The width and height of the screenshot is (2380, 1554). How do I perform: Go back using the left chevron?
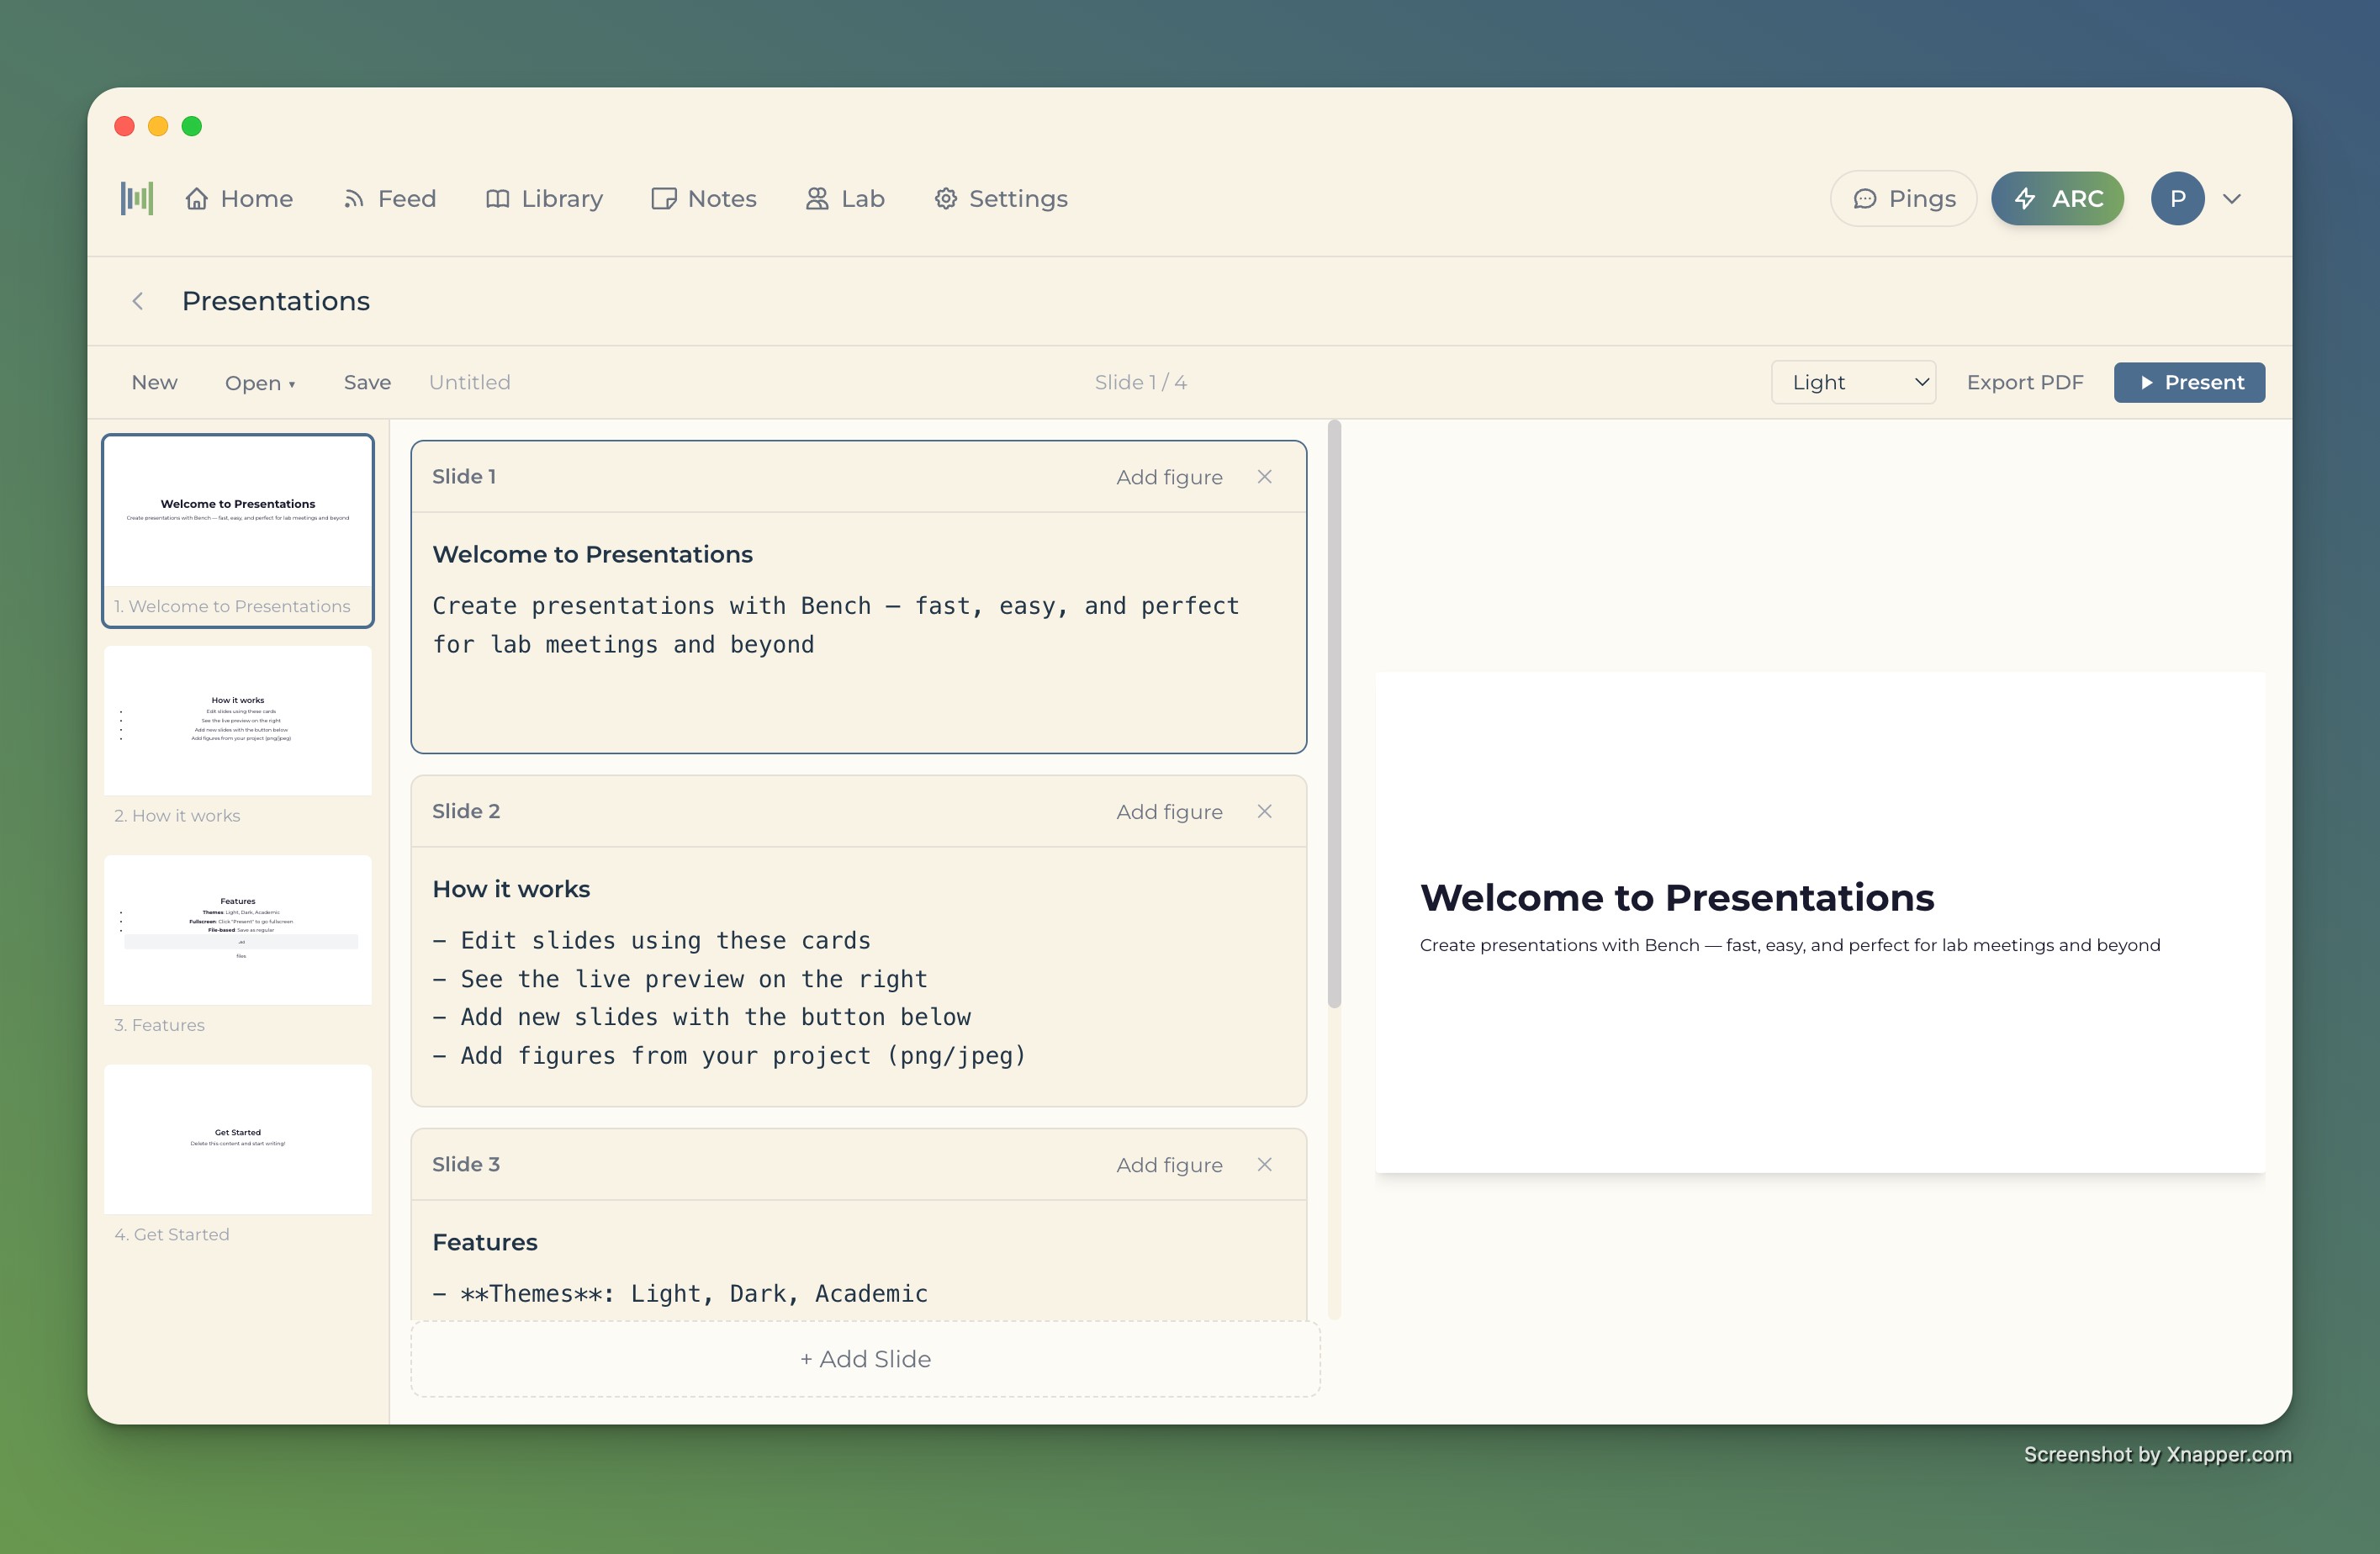point(138,301)
